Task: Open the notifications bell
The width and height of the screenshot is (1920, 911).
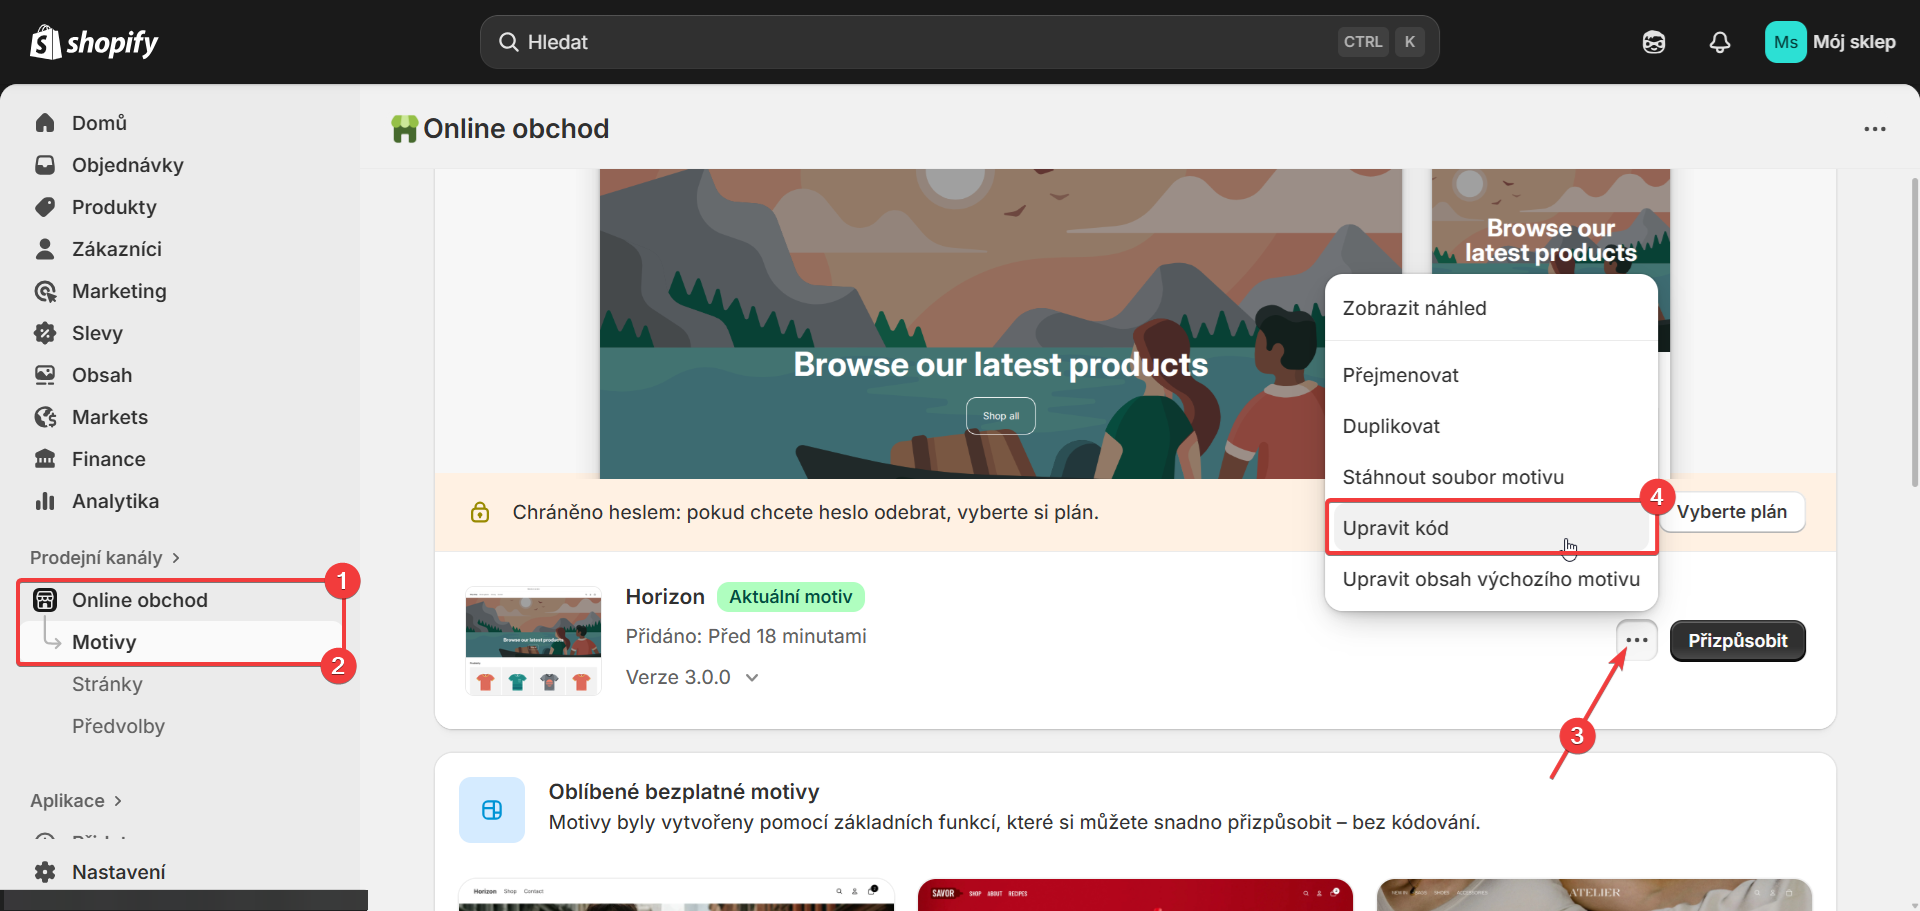Action: [x=1719, y=42]
